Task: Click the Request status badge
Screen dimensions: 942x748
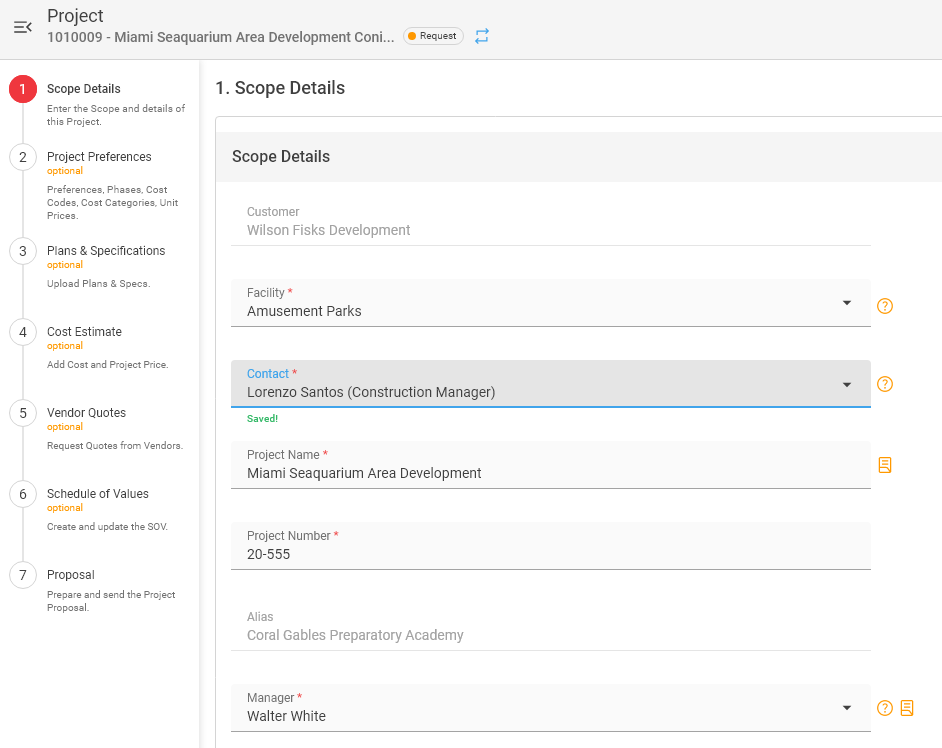Action: (433, 36)
